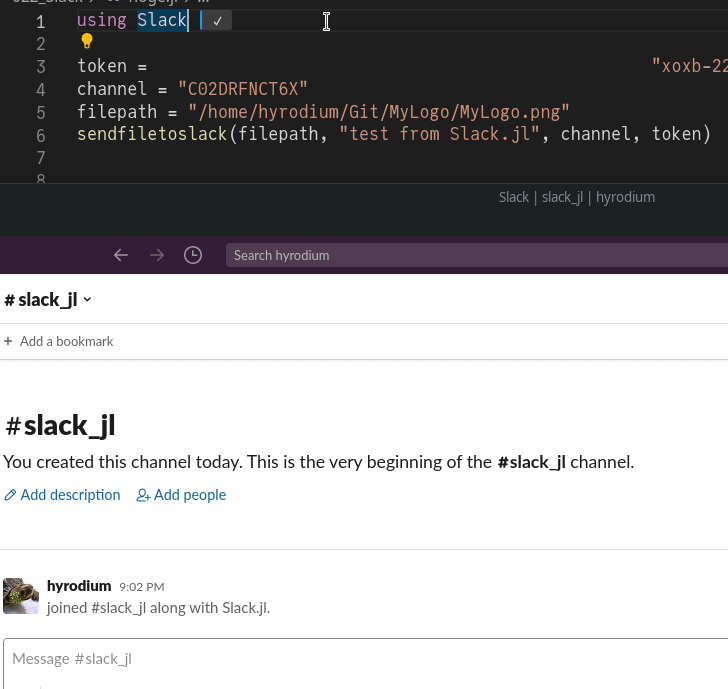Screen dimensions: 728x689
Task: Click the plus icon for adding bookmark
Action: point(8,341)
